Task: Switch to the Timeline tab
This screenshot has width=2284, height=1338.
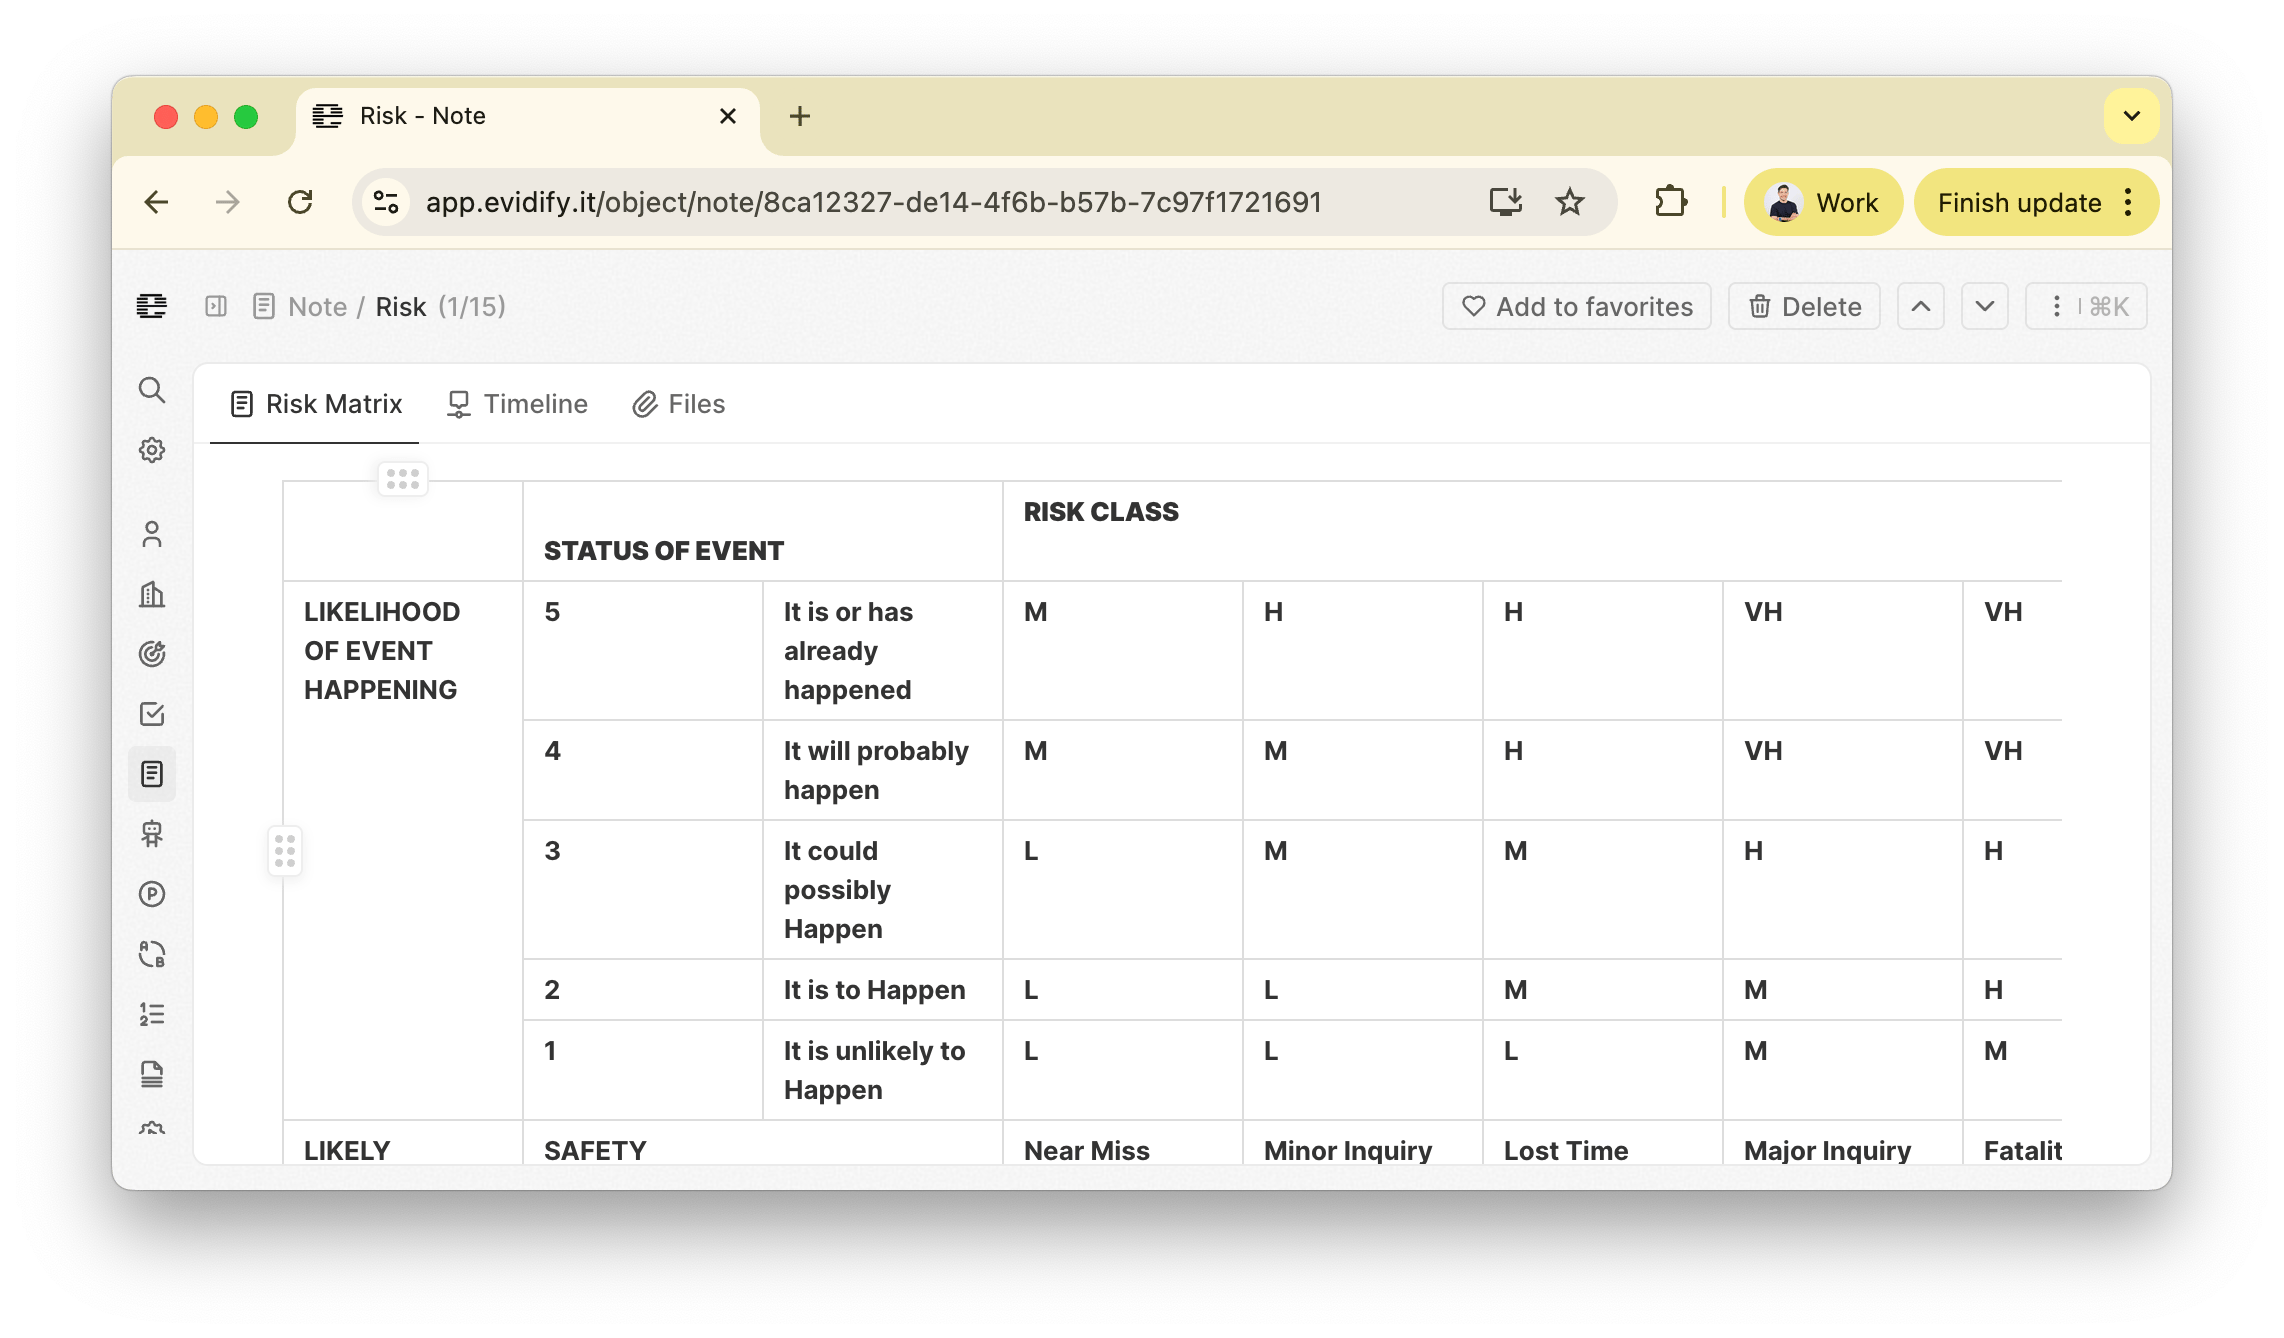Action: tap(517, 404)
